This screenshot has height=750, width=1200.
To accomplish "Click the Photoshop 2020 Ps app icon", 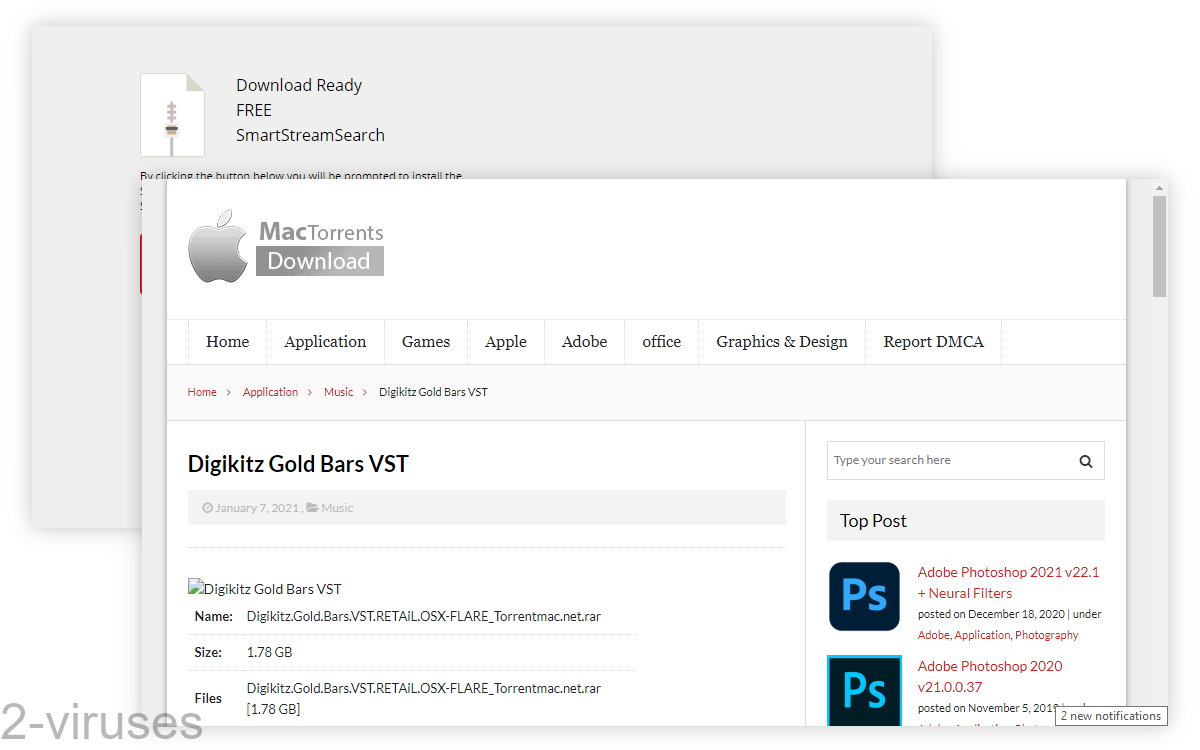I will 864,690.
